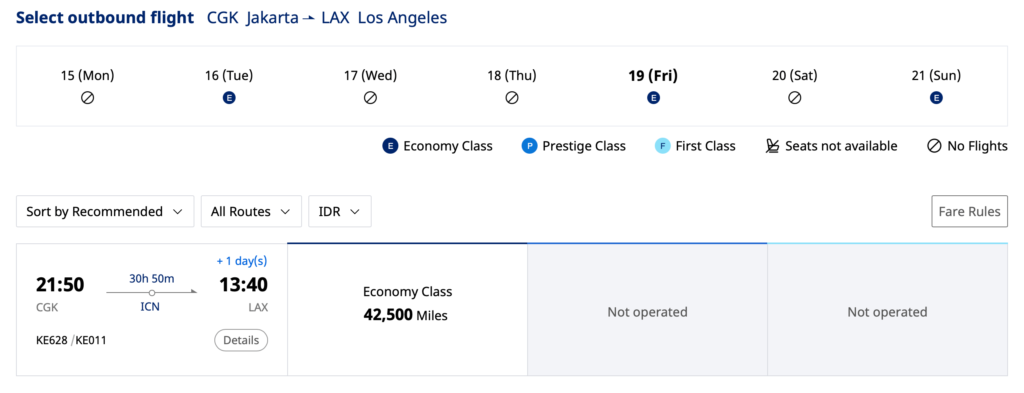Click the Economy icon under 19 (Fri)
This screenshot has height=393, width=1024.
click(653, 98)
